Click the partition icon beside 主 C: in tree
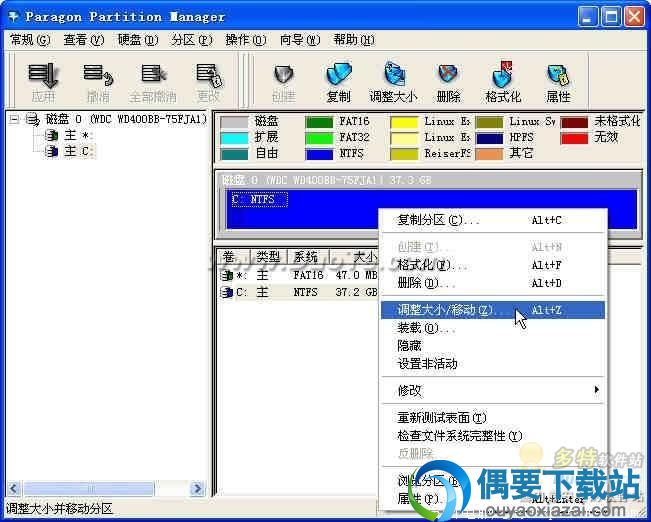Screen dimensions: 651x522 coord(51,152)
